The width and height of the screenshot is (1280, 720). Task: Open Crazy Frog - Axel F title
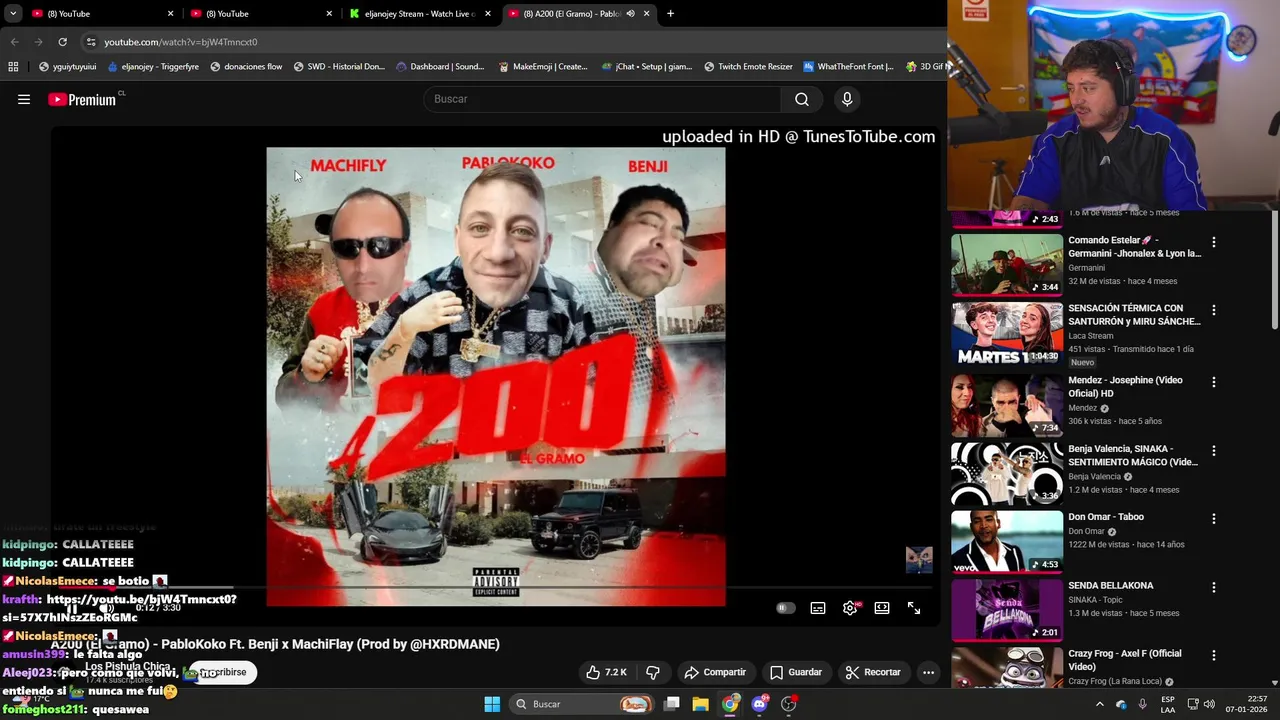(x=1125, y=660)
